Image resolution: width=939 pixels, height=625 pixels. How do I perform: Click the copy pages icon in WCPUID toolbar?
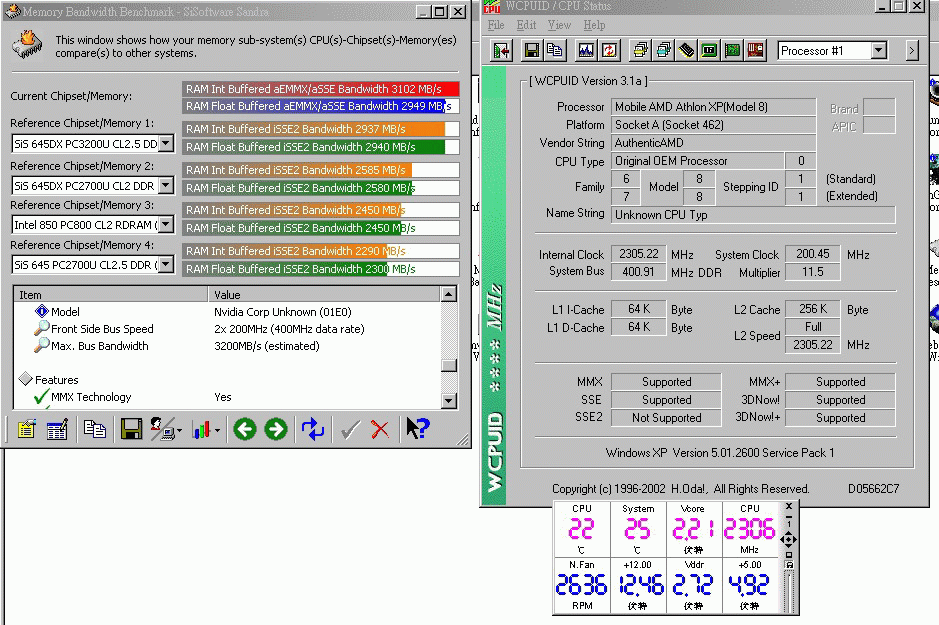[555, 51]
